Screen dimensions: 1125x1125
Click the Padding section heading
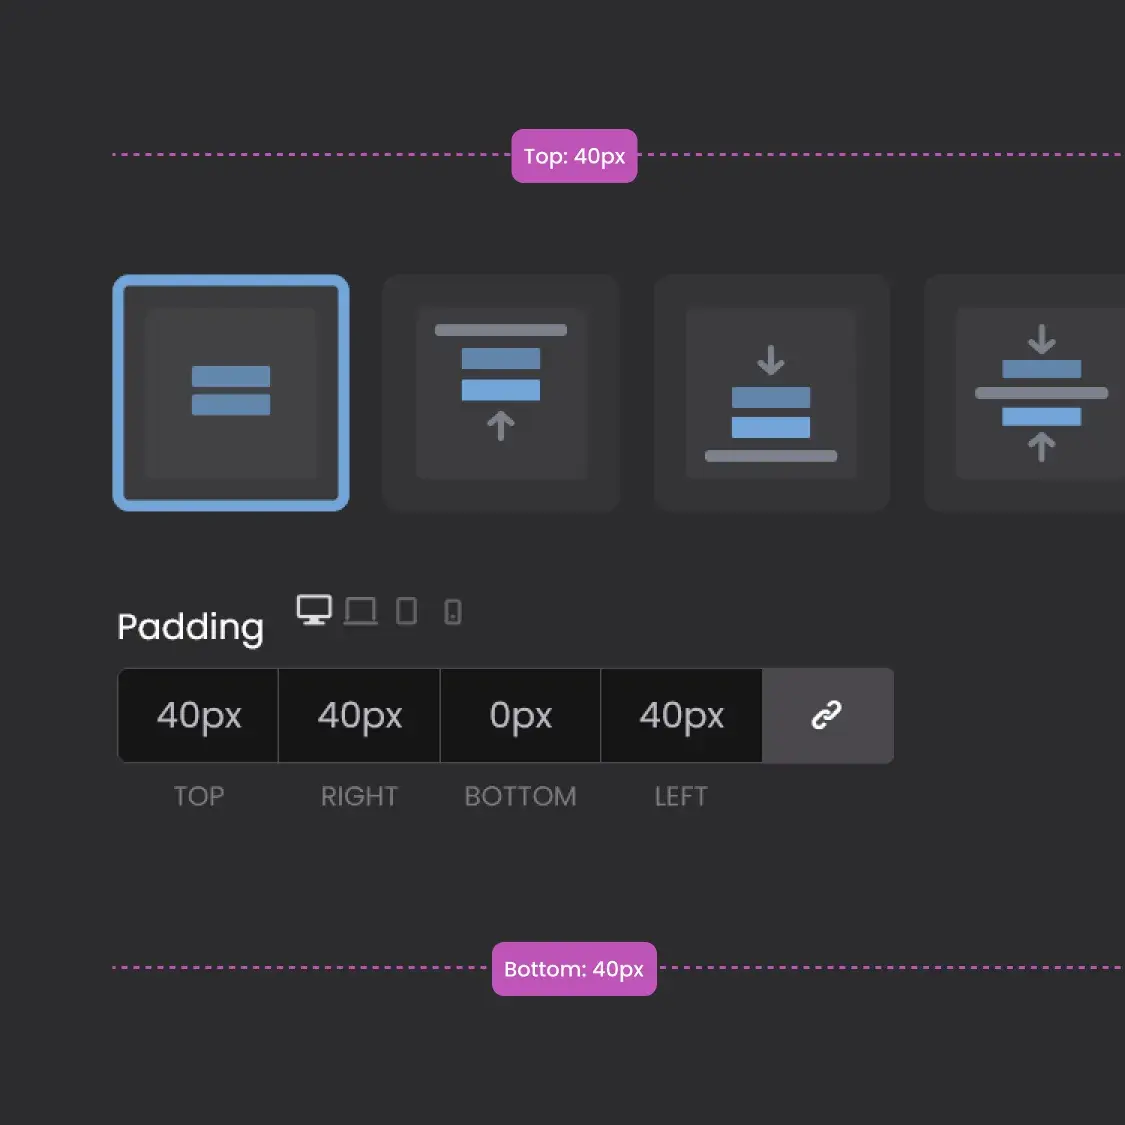click(190, 627)
